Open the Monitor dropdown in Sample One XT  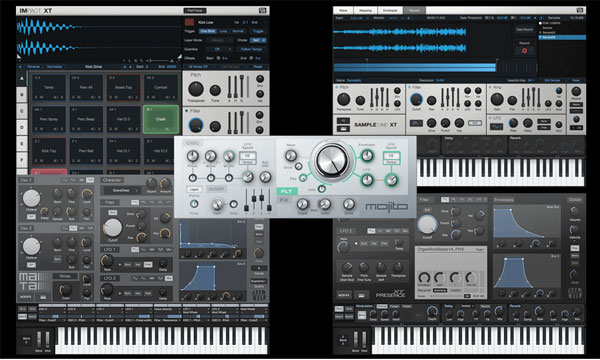396,18
